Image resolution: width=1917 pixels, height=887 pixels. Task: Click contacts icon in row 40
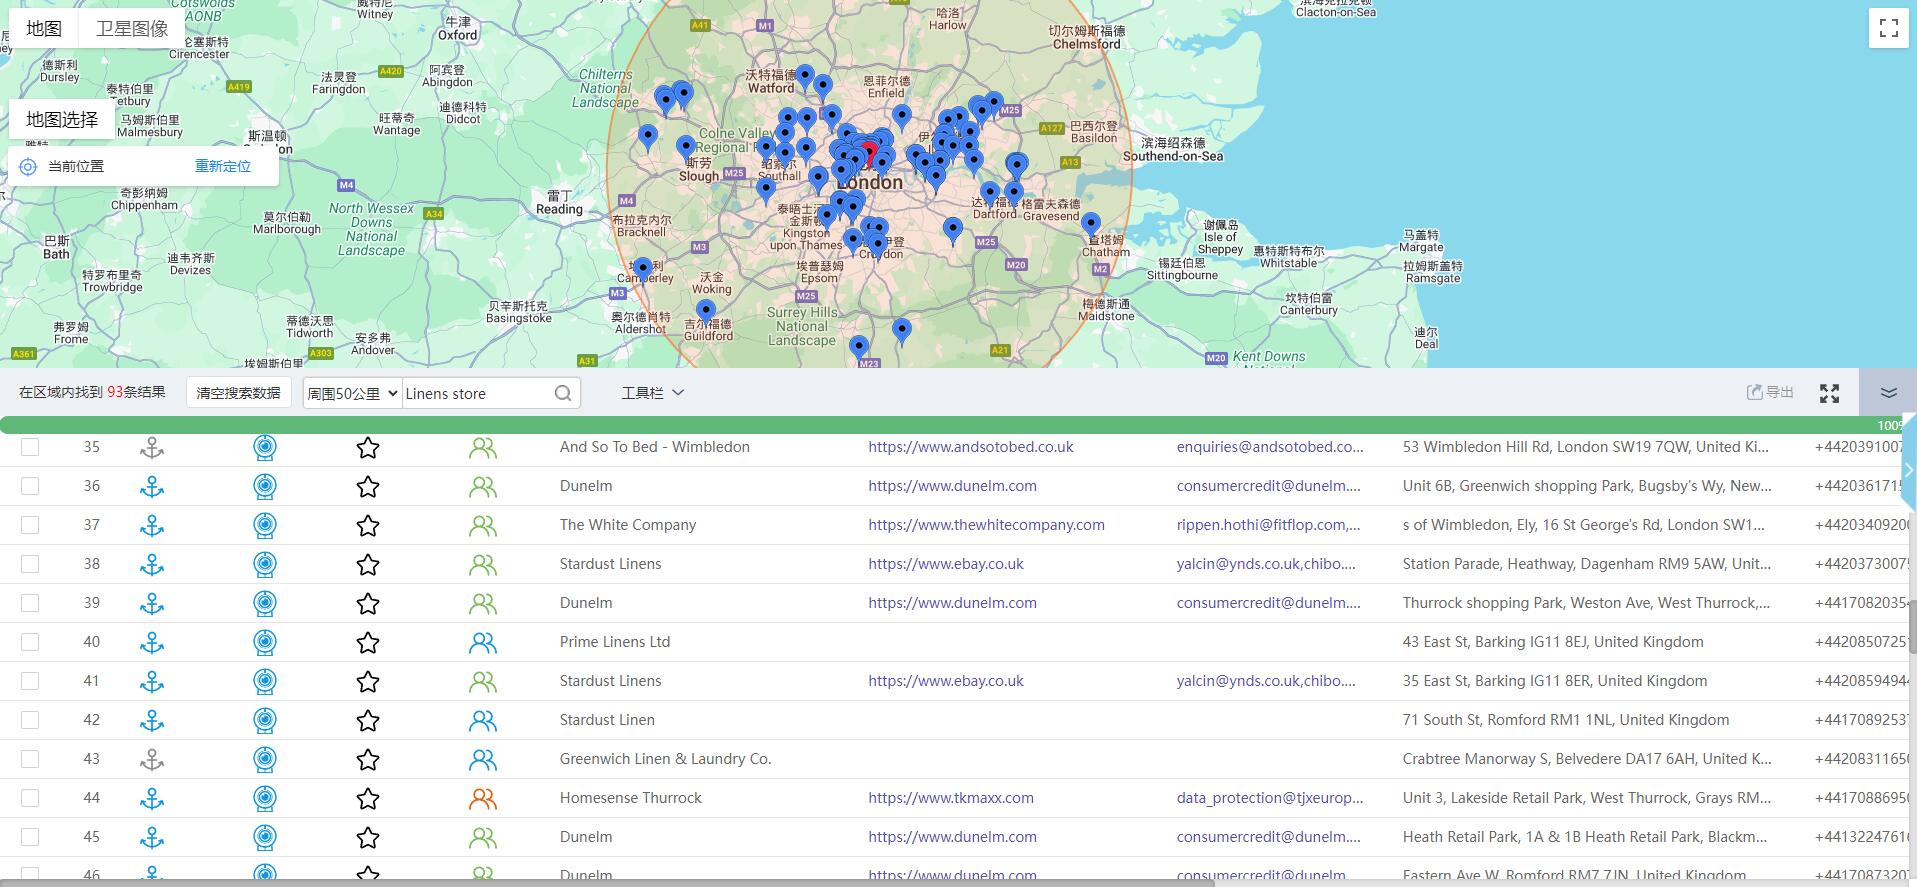coord(483,643)
